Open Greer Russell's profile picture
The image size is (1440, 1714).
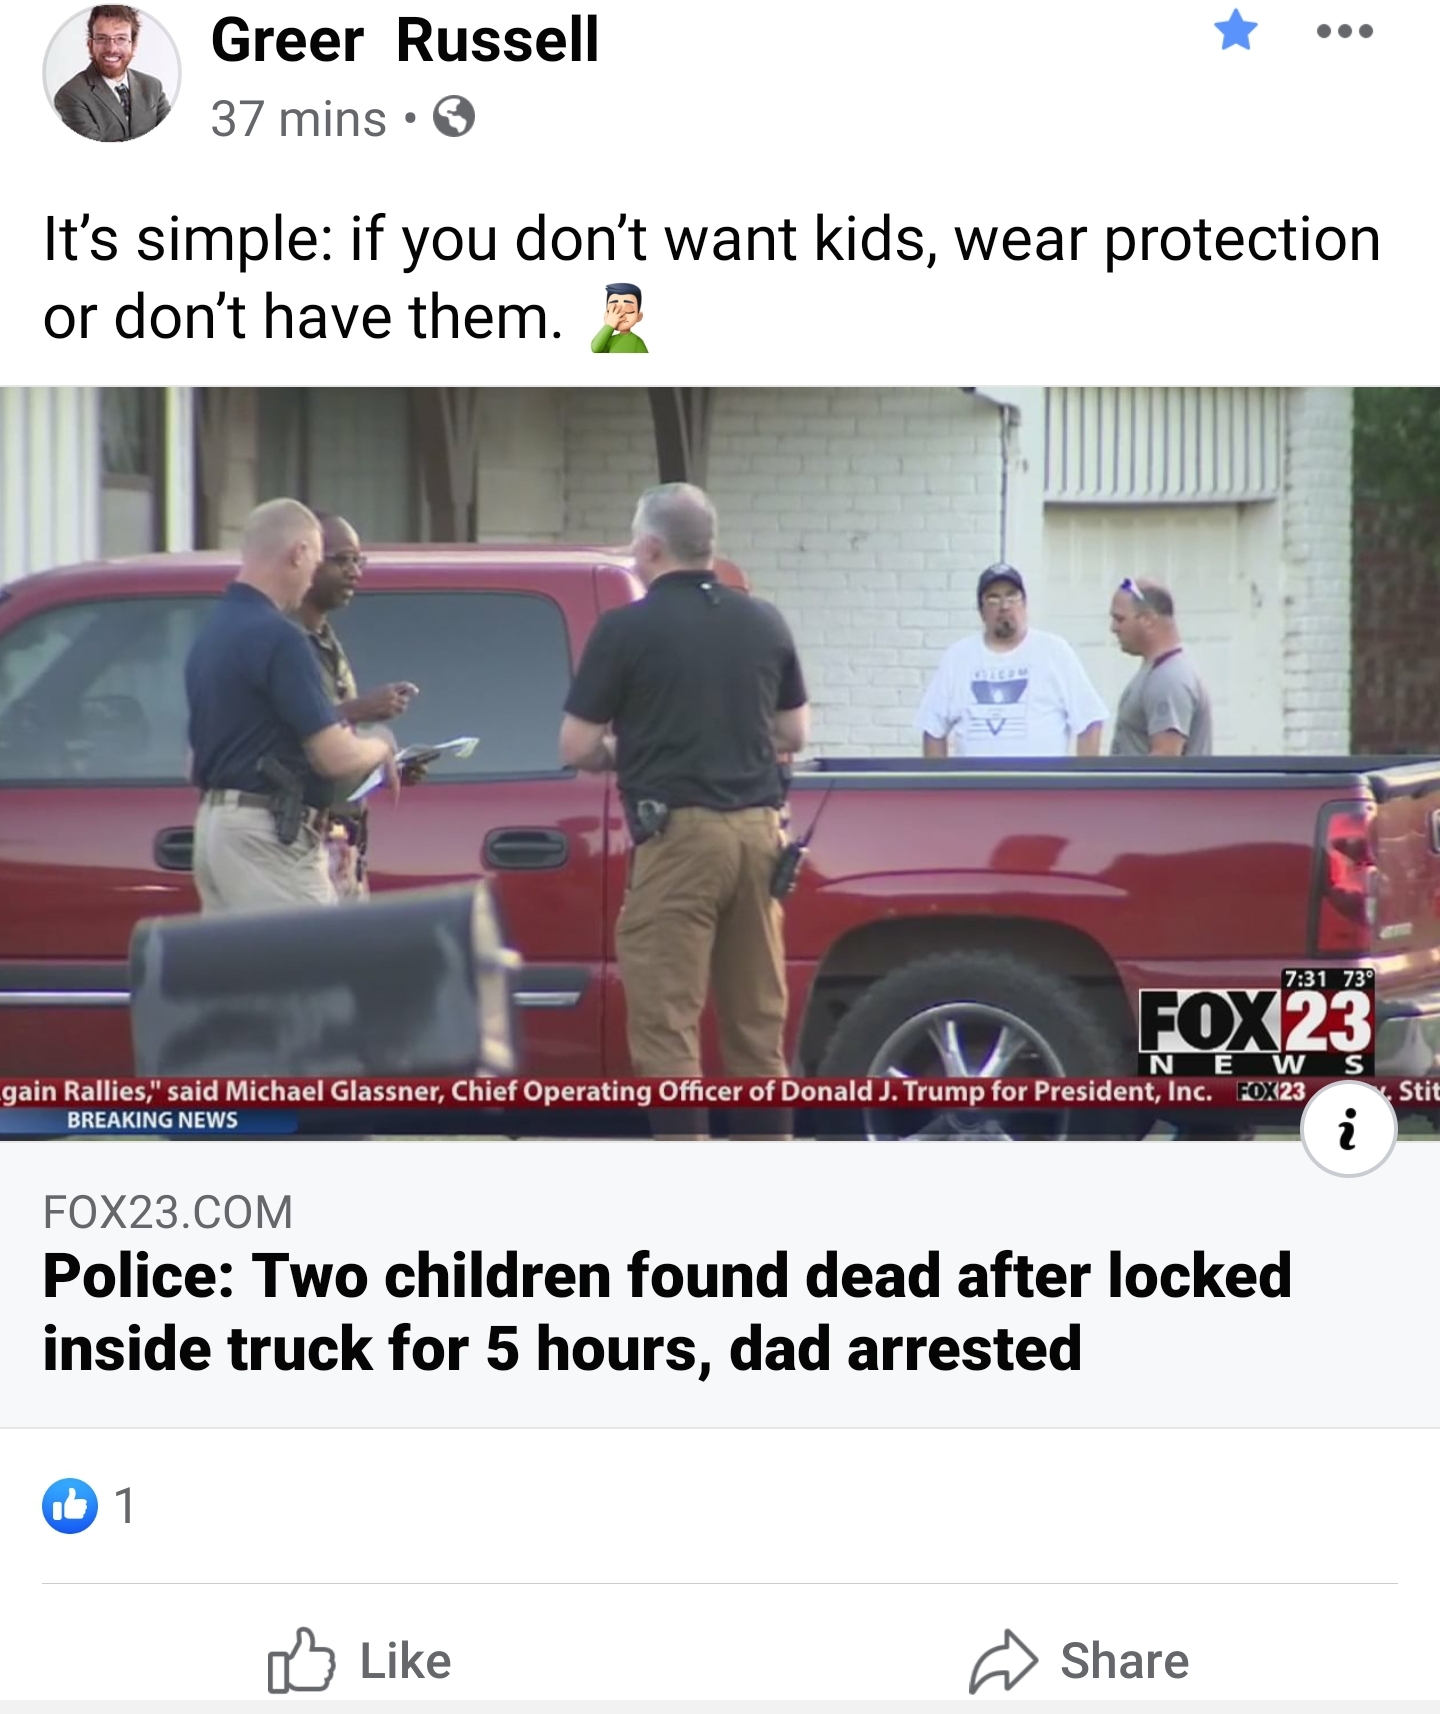112,73
